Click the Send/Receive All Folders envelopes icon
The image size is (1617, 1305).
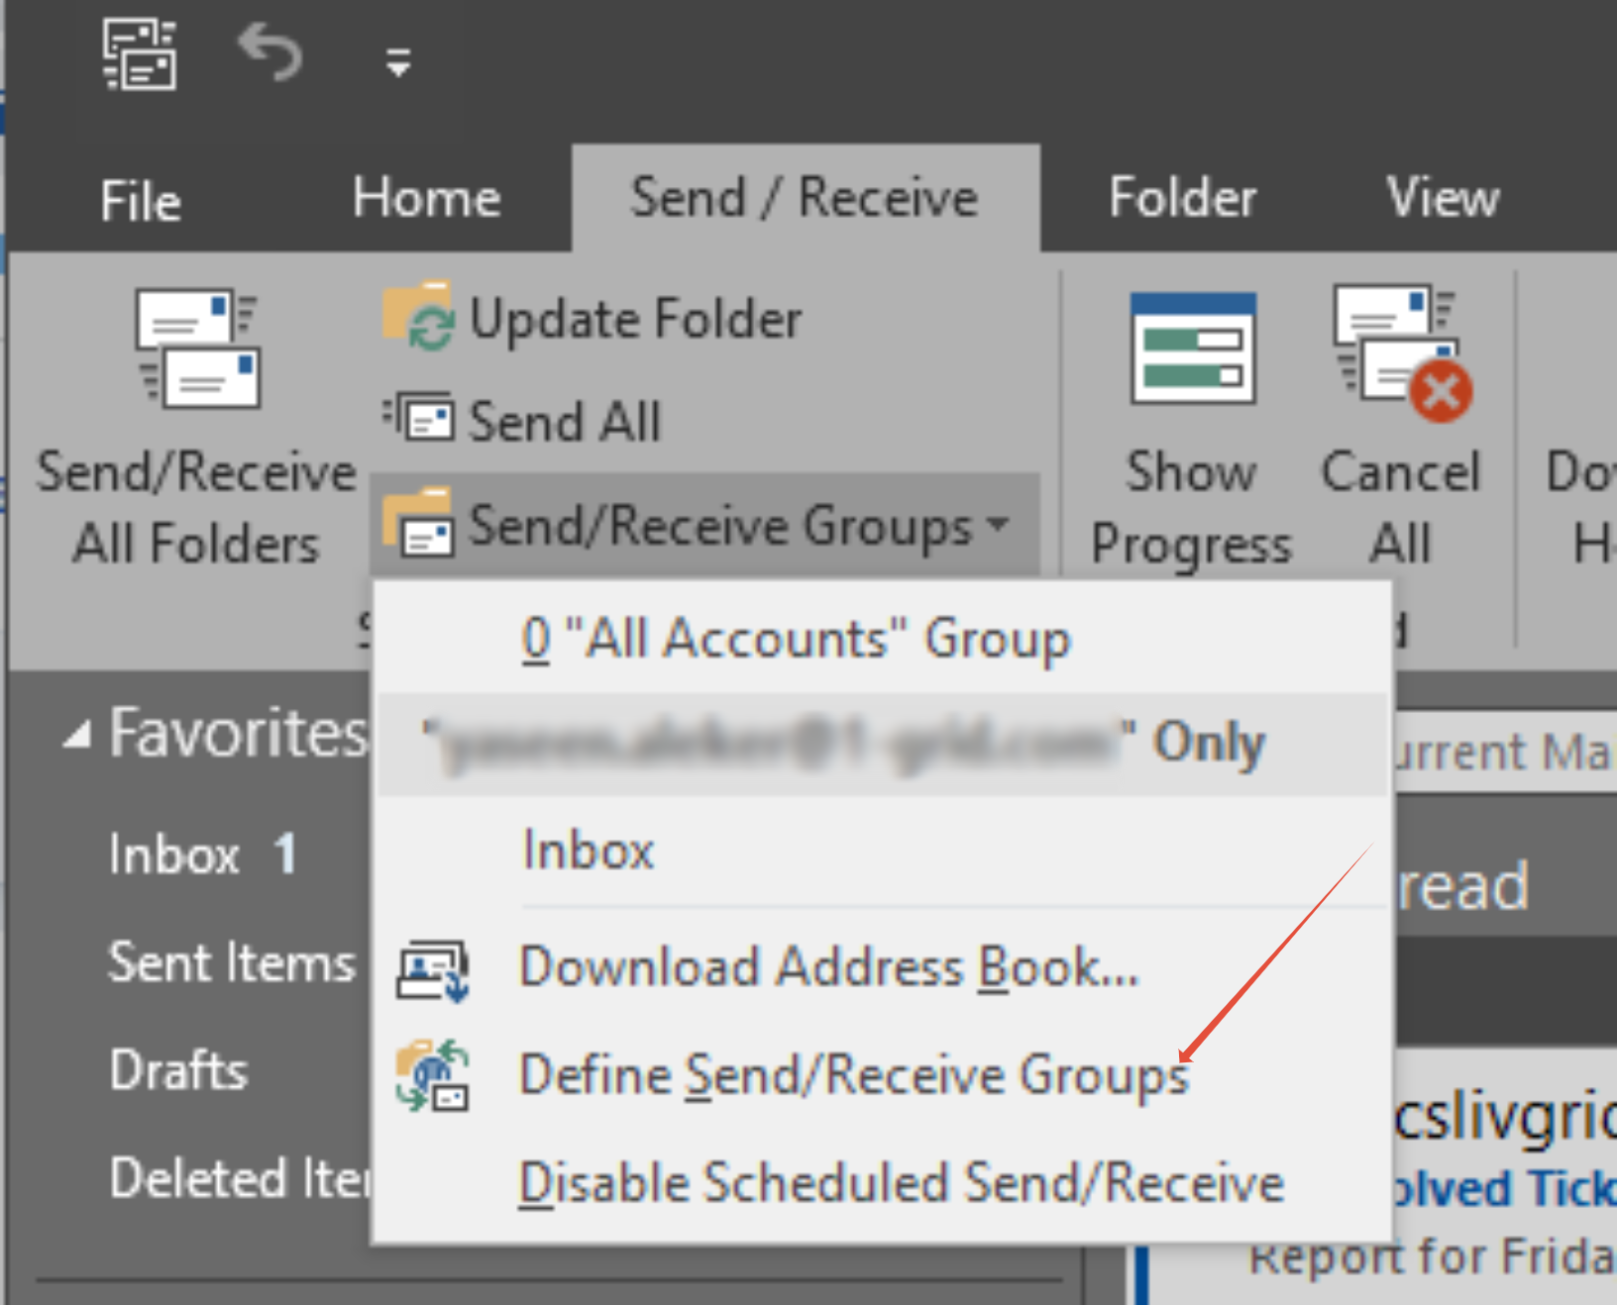click(x=198, y=347)
